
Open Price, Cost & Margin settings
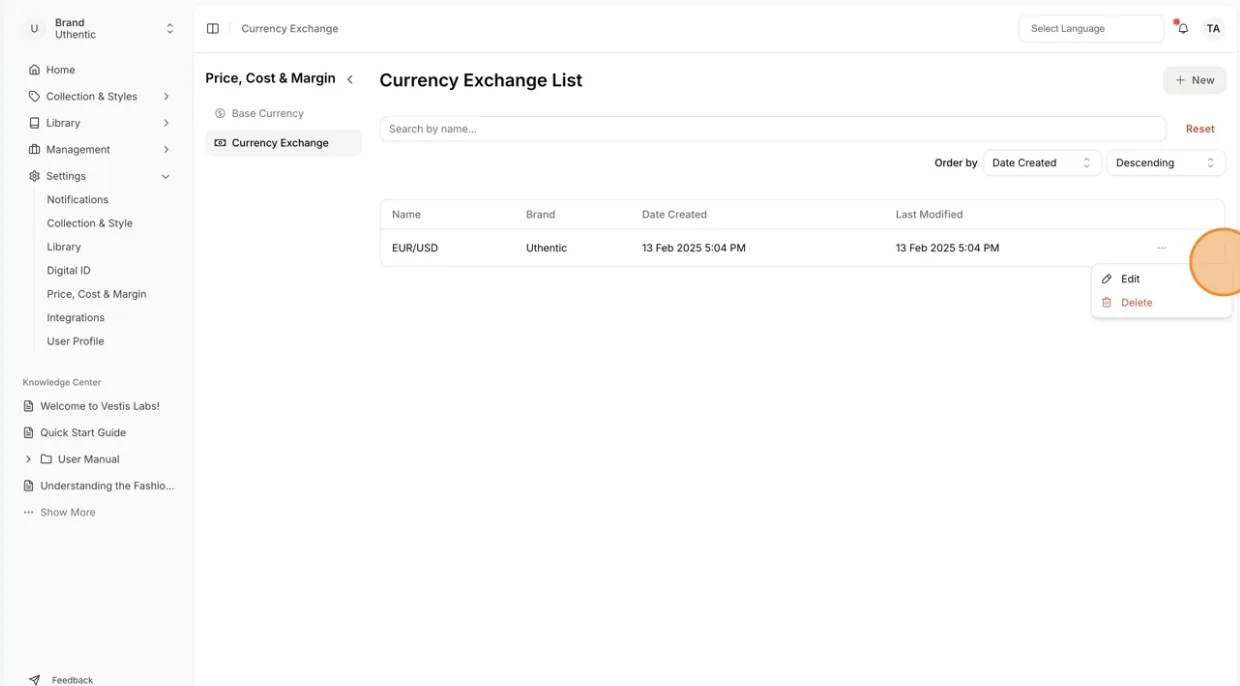(97, 295)
